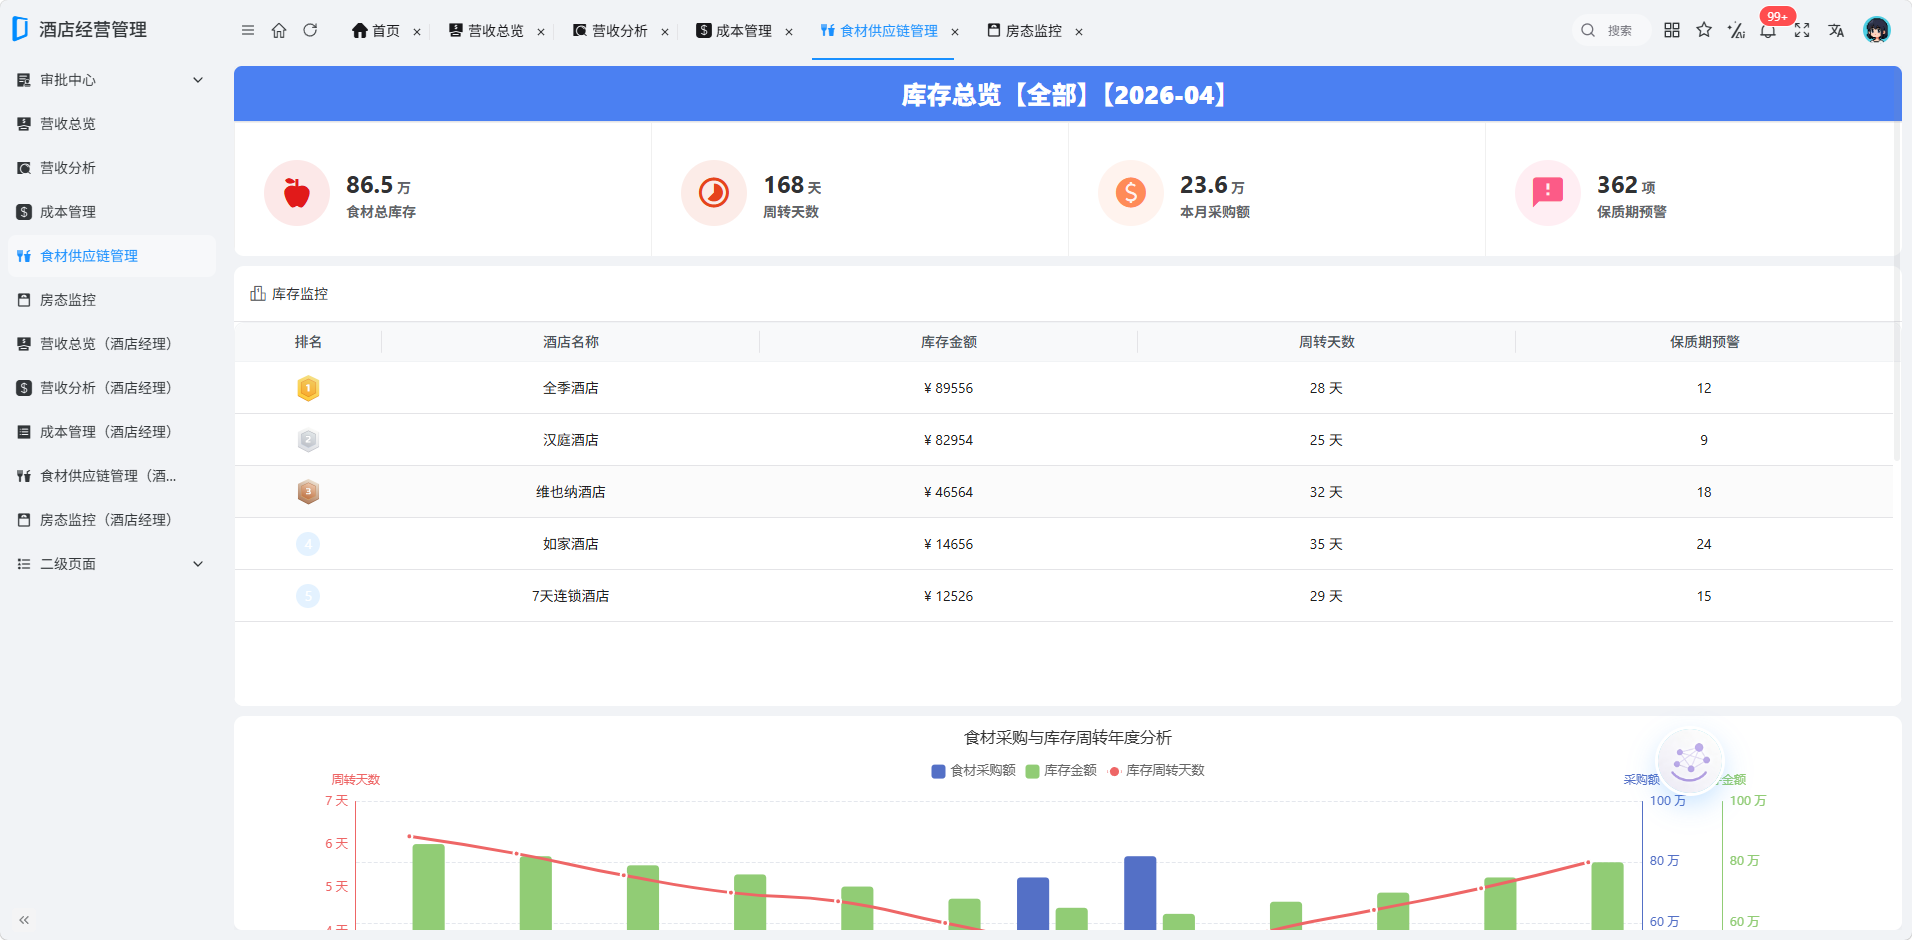Click the home icon in top toolbar
The image size is (1912, 940).
click(x=279, y=31)
